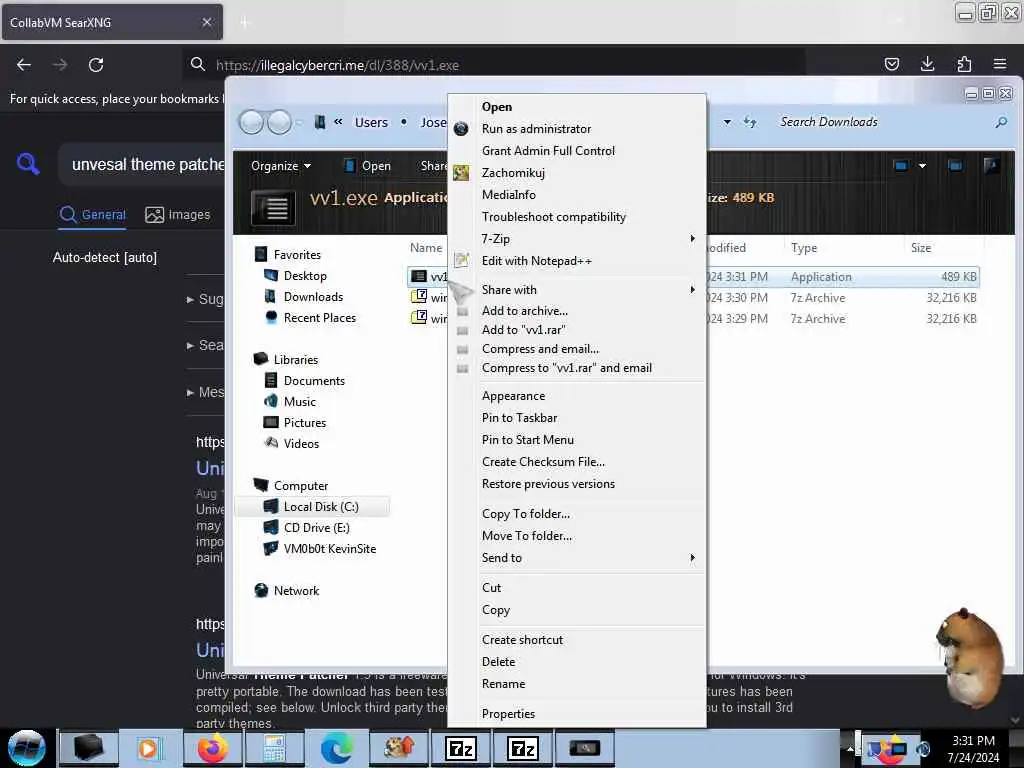Sort by the Type column header

[804, 248]
